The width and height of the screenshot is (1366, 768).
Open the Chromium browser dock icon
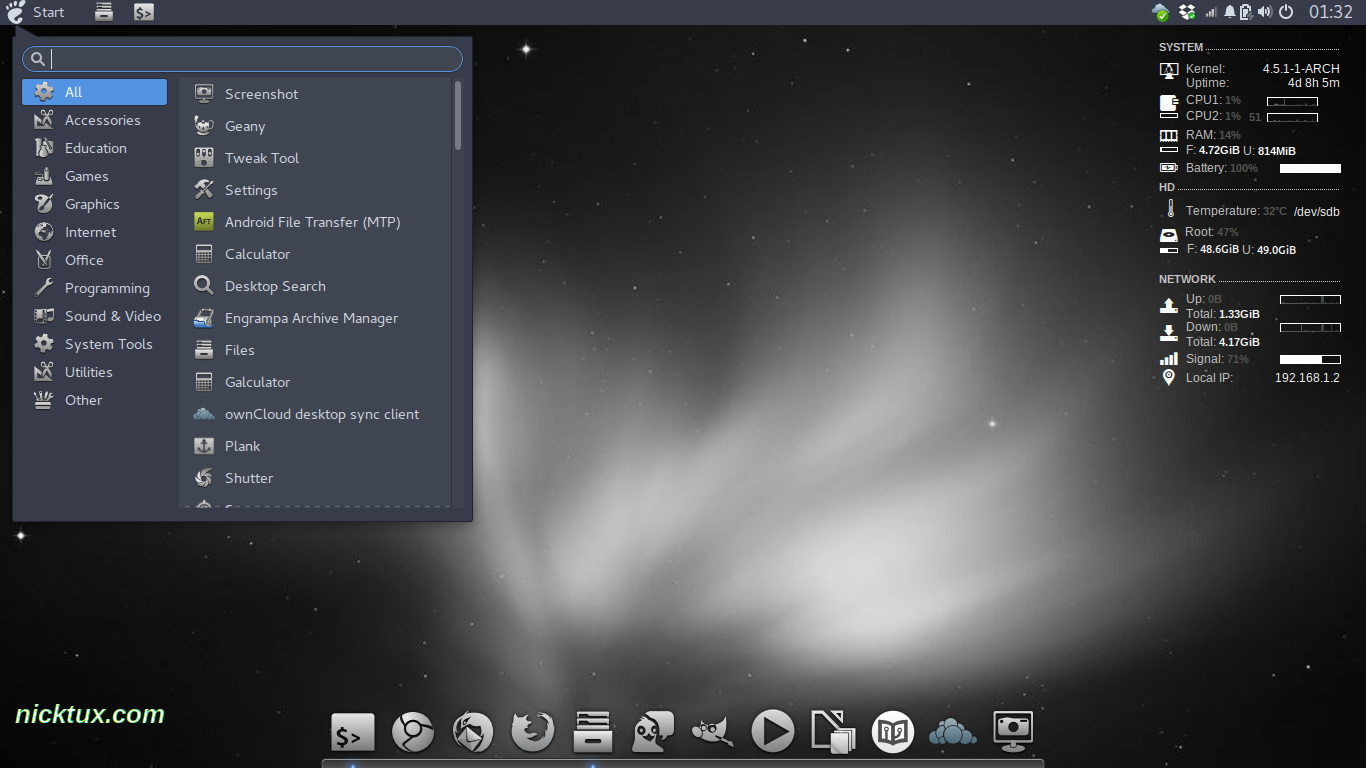coord(412,733)
